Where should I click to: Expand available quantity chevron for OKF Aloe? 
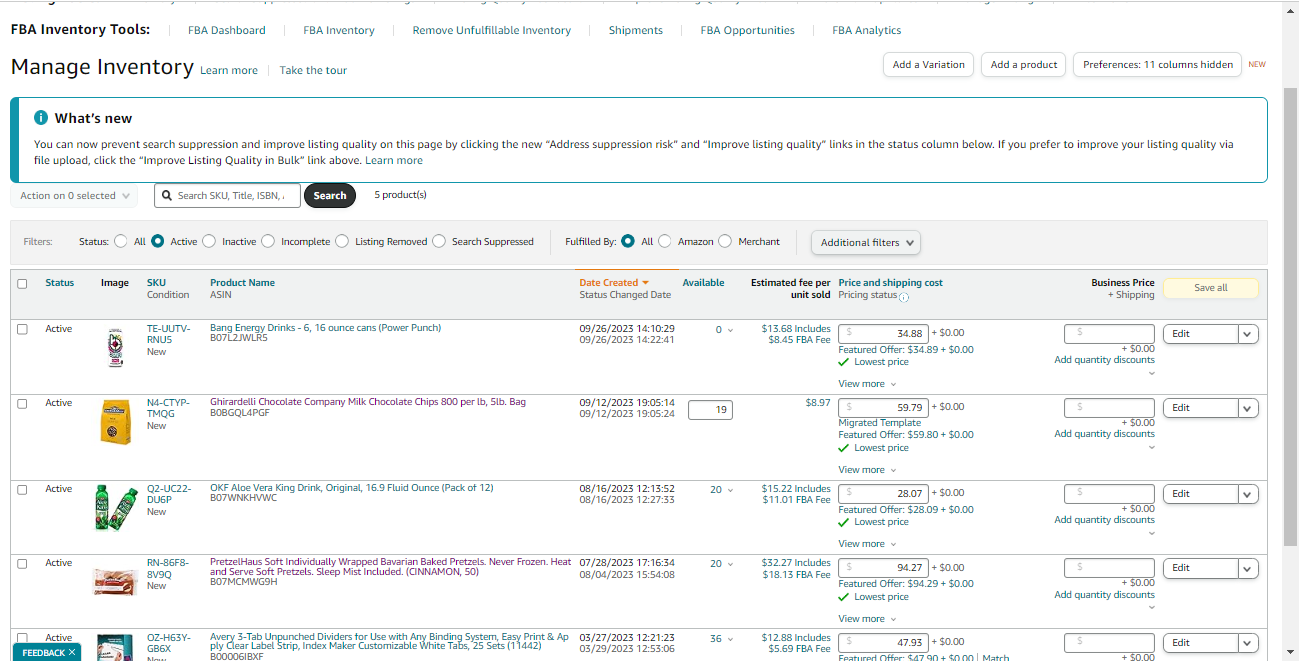tap(730, 490)
